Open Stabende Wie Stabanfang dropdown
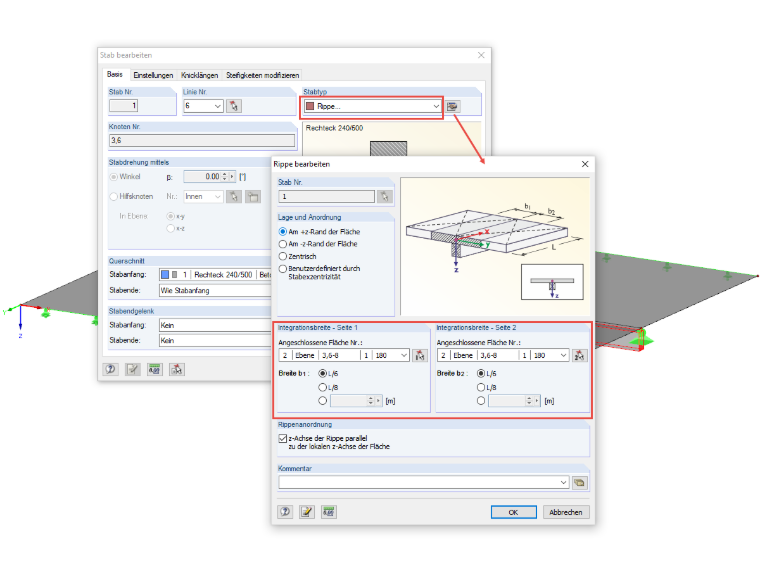This screenshot has height=570, width=760. point(216,290)
